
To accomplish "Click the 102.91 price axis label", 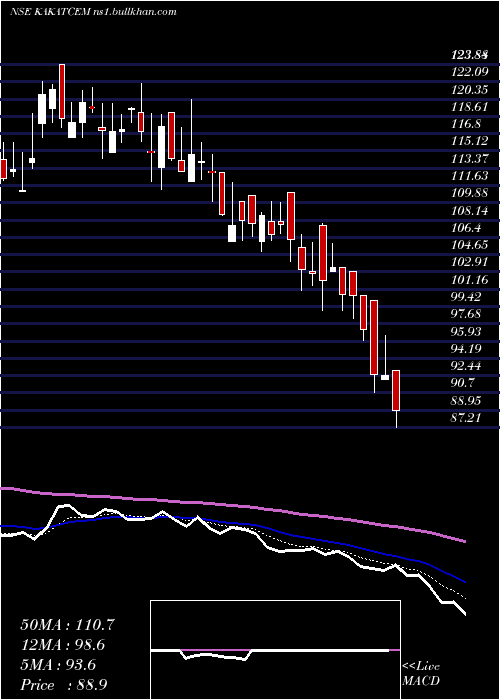I will click(470, 262).
